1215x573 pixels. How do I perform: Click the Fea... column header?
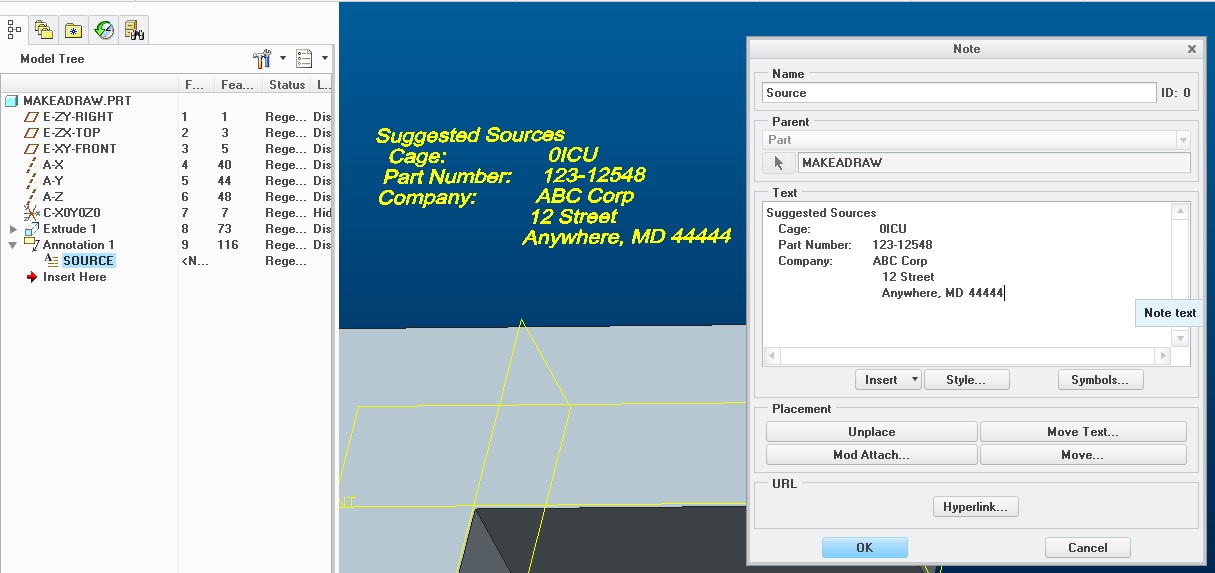[239, 85]
